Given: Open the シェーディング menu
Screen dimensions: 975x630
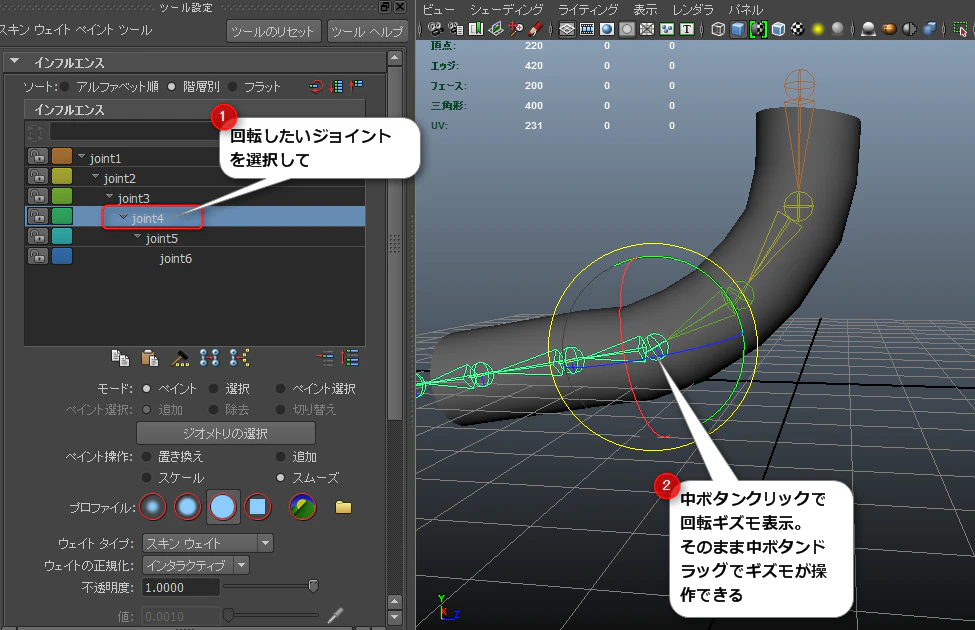Looking at the screenshot, I should point(506,9).
